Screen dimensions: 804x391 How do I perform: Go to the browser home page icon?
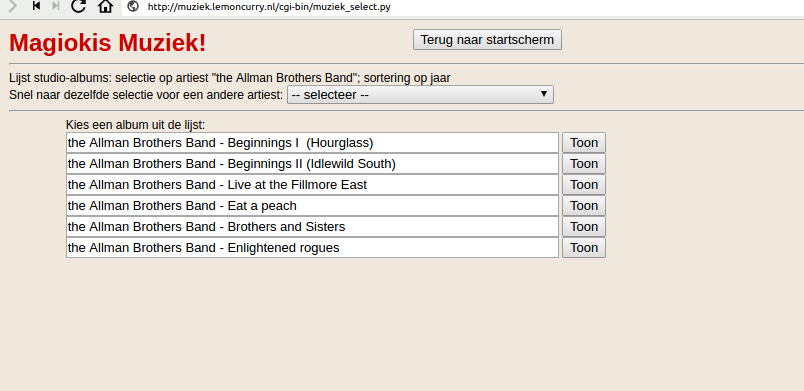105,6
